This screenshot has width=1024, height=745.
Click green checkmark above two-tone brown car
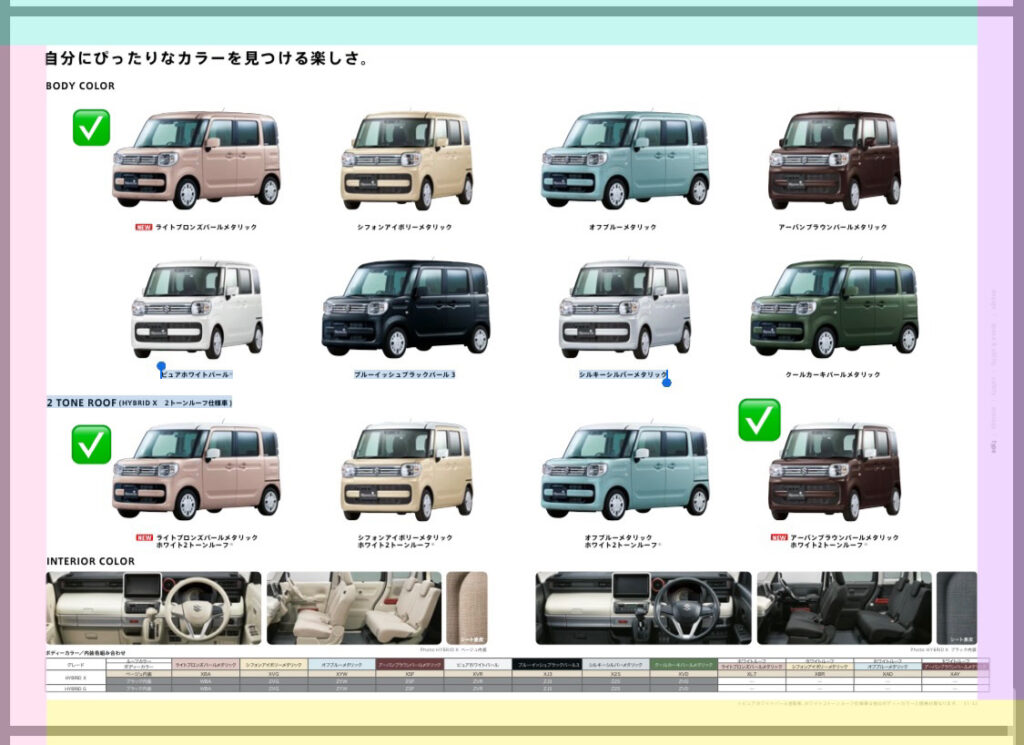[760, 420]
